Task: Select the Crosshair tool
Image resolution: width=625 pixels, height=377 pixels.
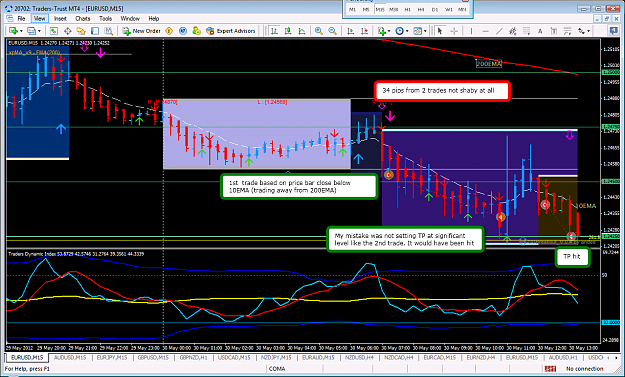Action: tap(454, 31)
